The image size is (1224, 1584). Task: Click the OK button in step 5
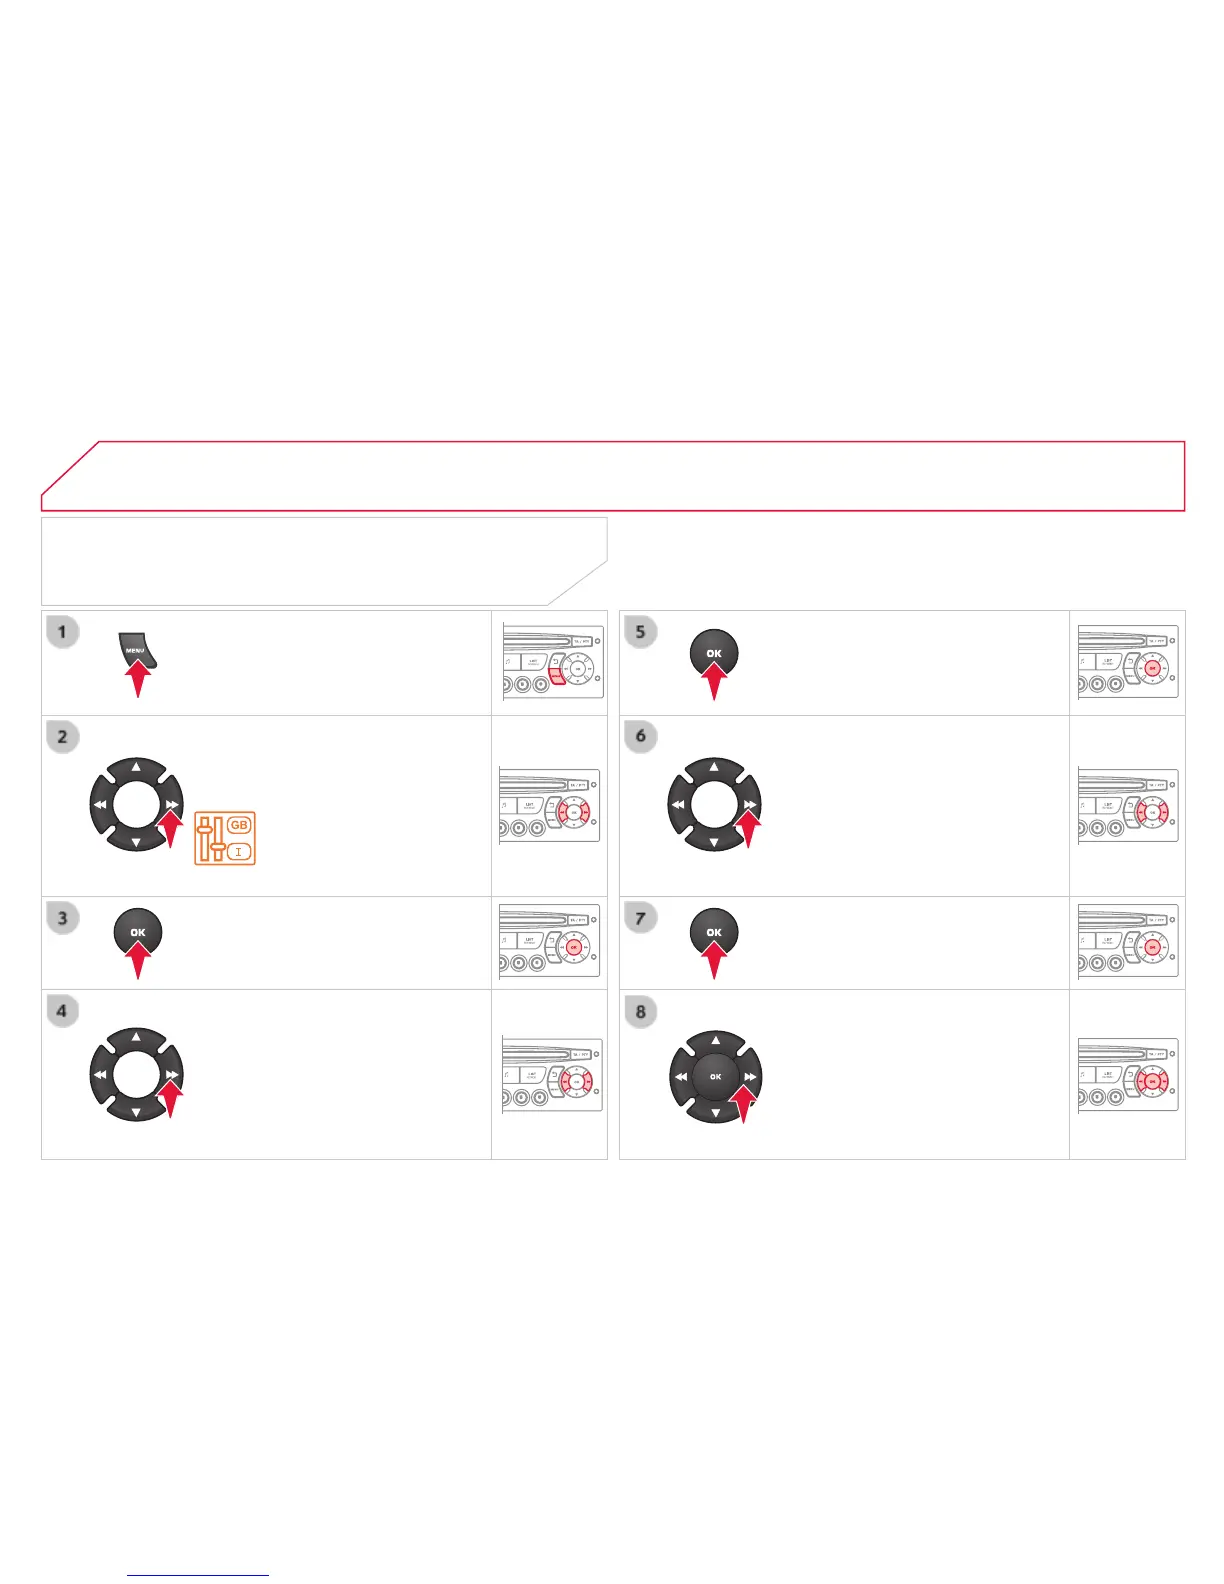[714, 653]
